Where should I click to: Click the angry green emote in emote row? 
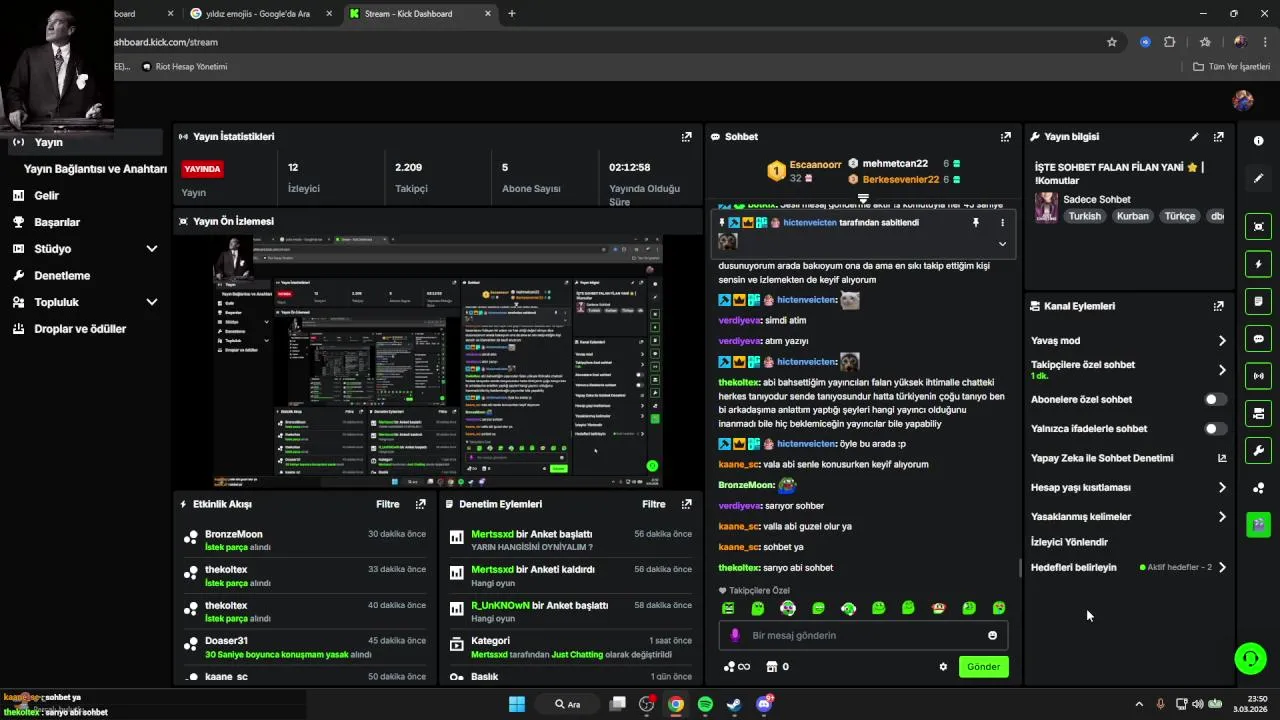728,608
